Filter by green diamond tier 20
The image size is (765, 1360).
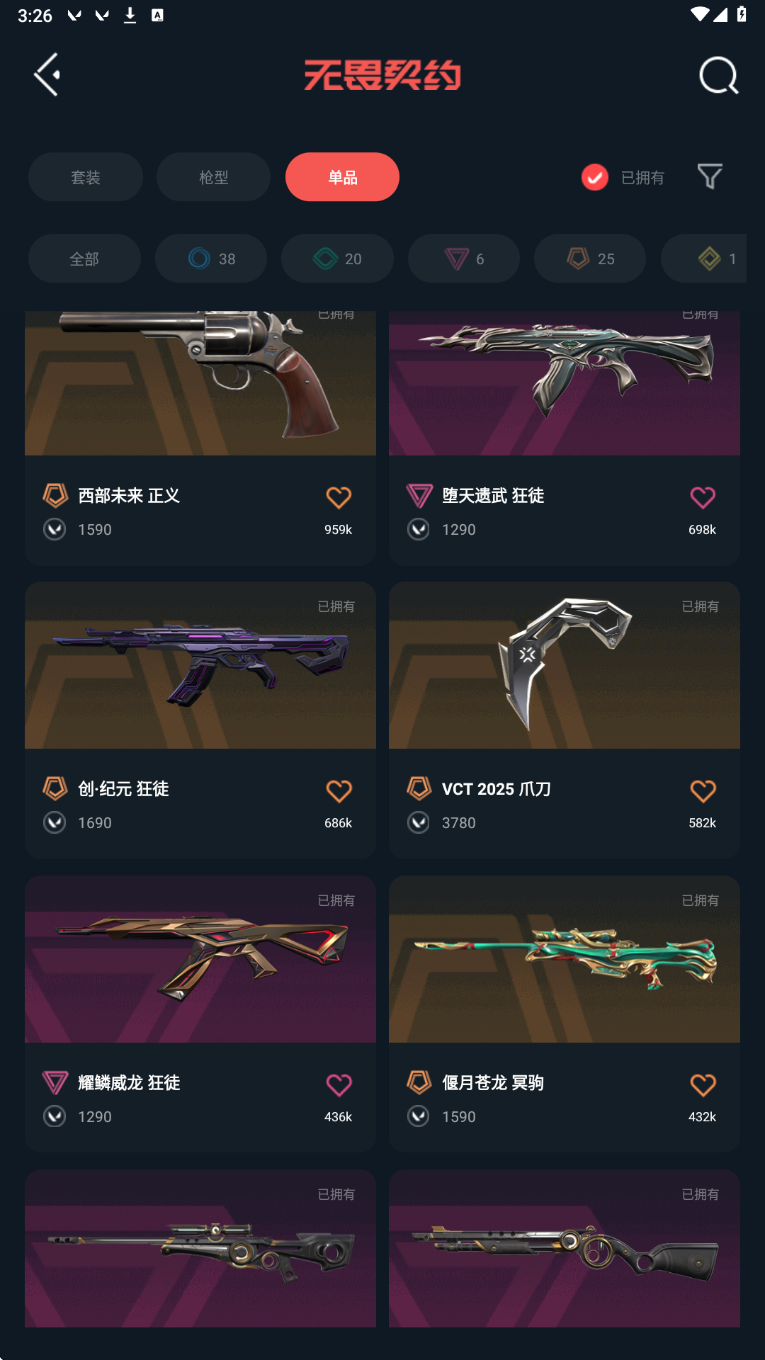click(337, 259)
